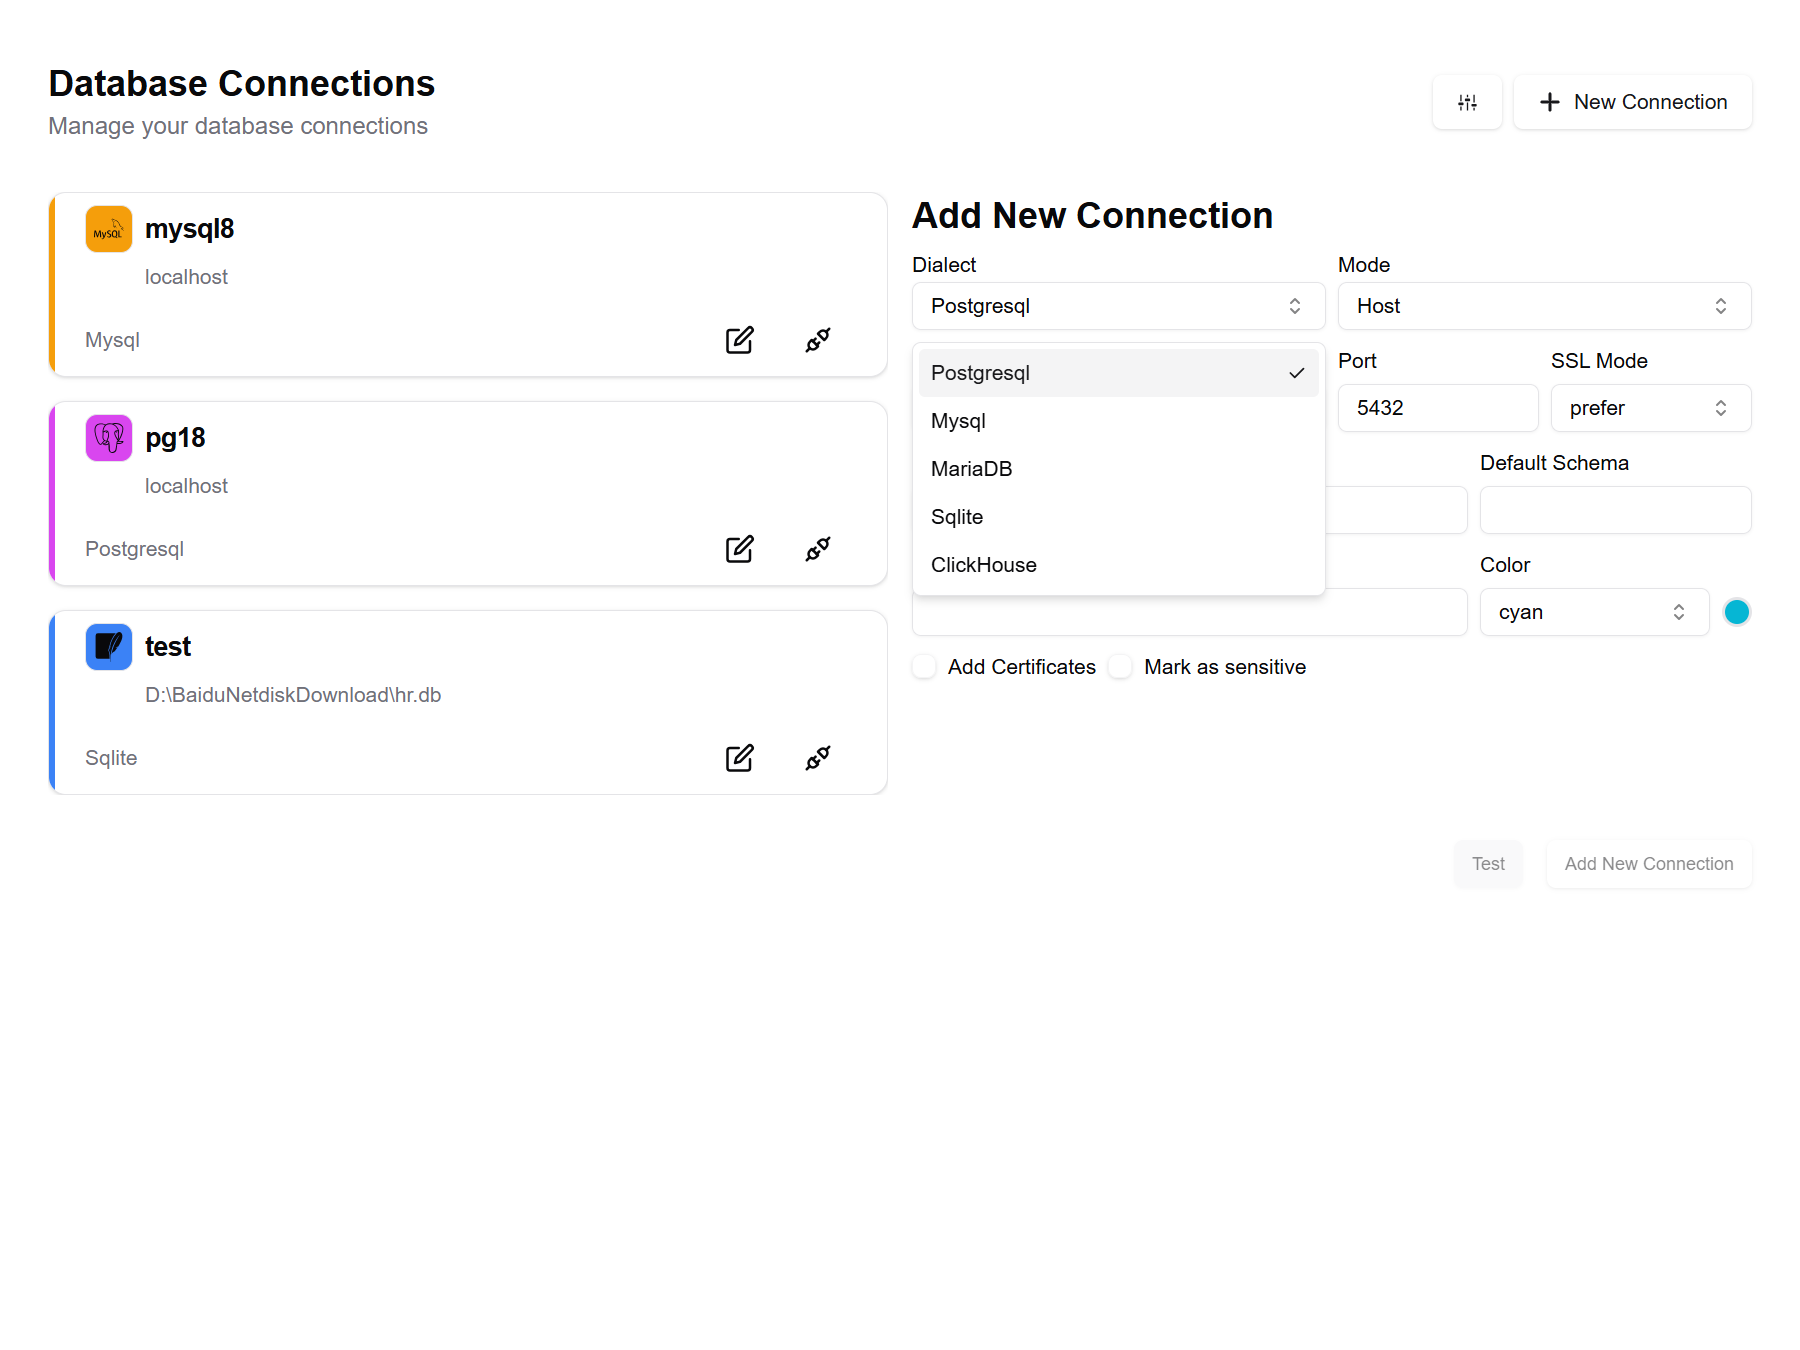Connect to pg18 using plug icon
The height and width of the screenshot is (1350, 1800).
818,549
